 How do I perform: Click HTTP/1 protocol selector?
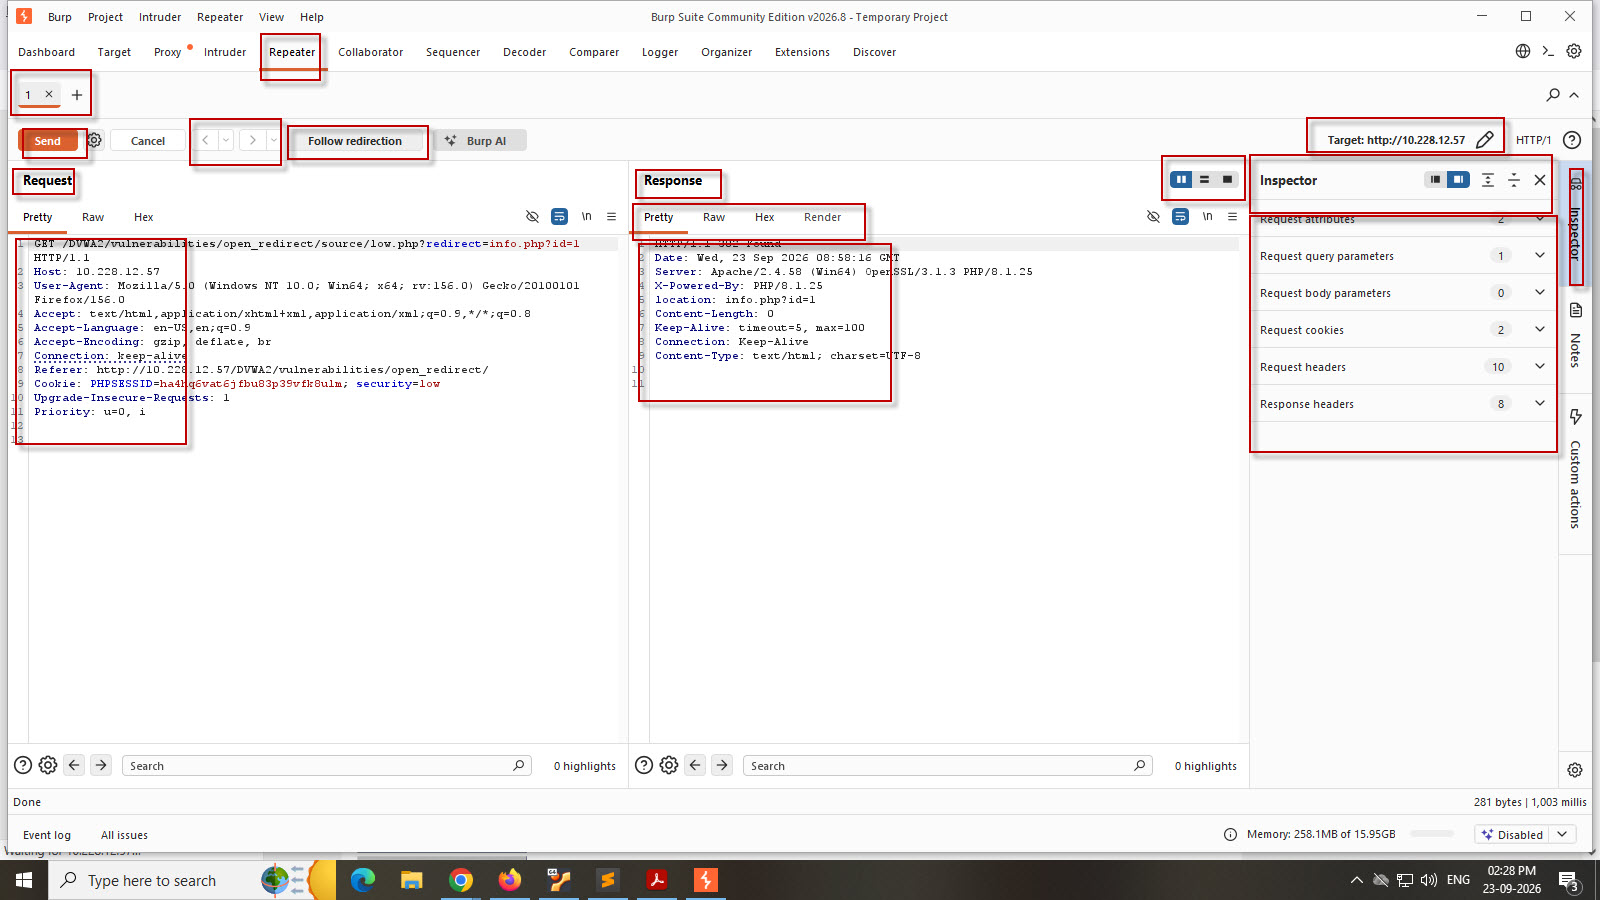(1533, 140)
